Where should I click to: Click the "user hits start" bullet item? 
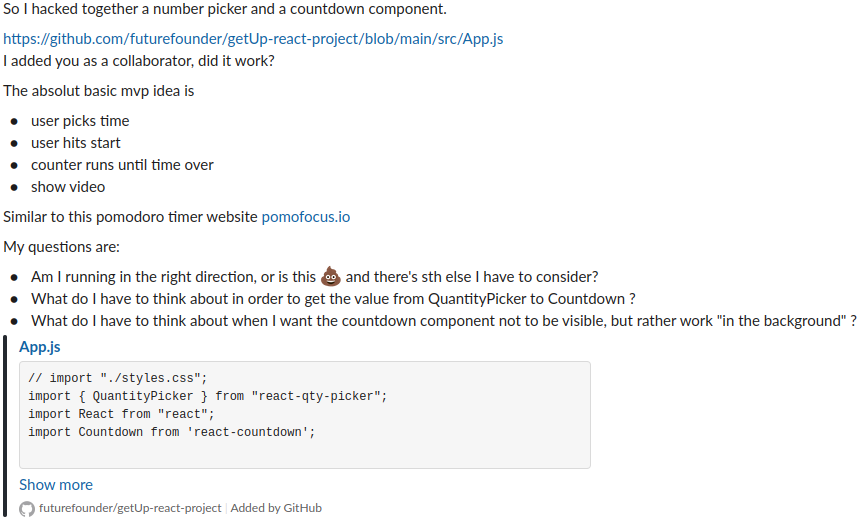(x=76, y=143)
